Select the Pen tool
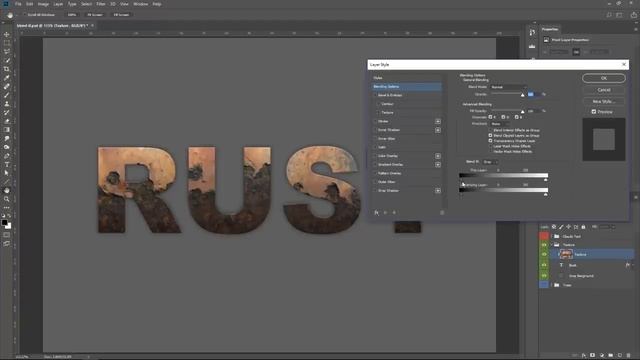This screenshot has height=360, width=640. 7,156
